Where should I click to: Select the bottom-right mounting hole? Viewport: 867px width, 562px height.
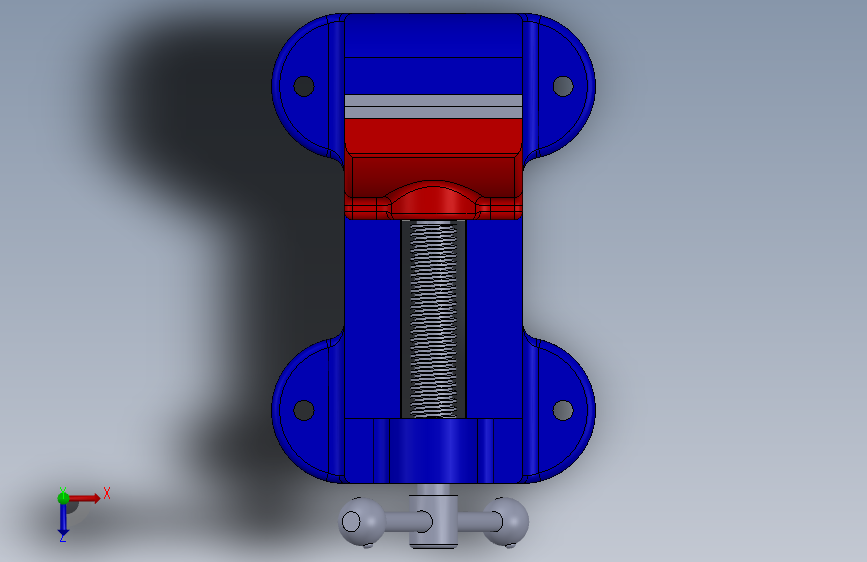click(563, 410)
